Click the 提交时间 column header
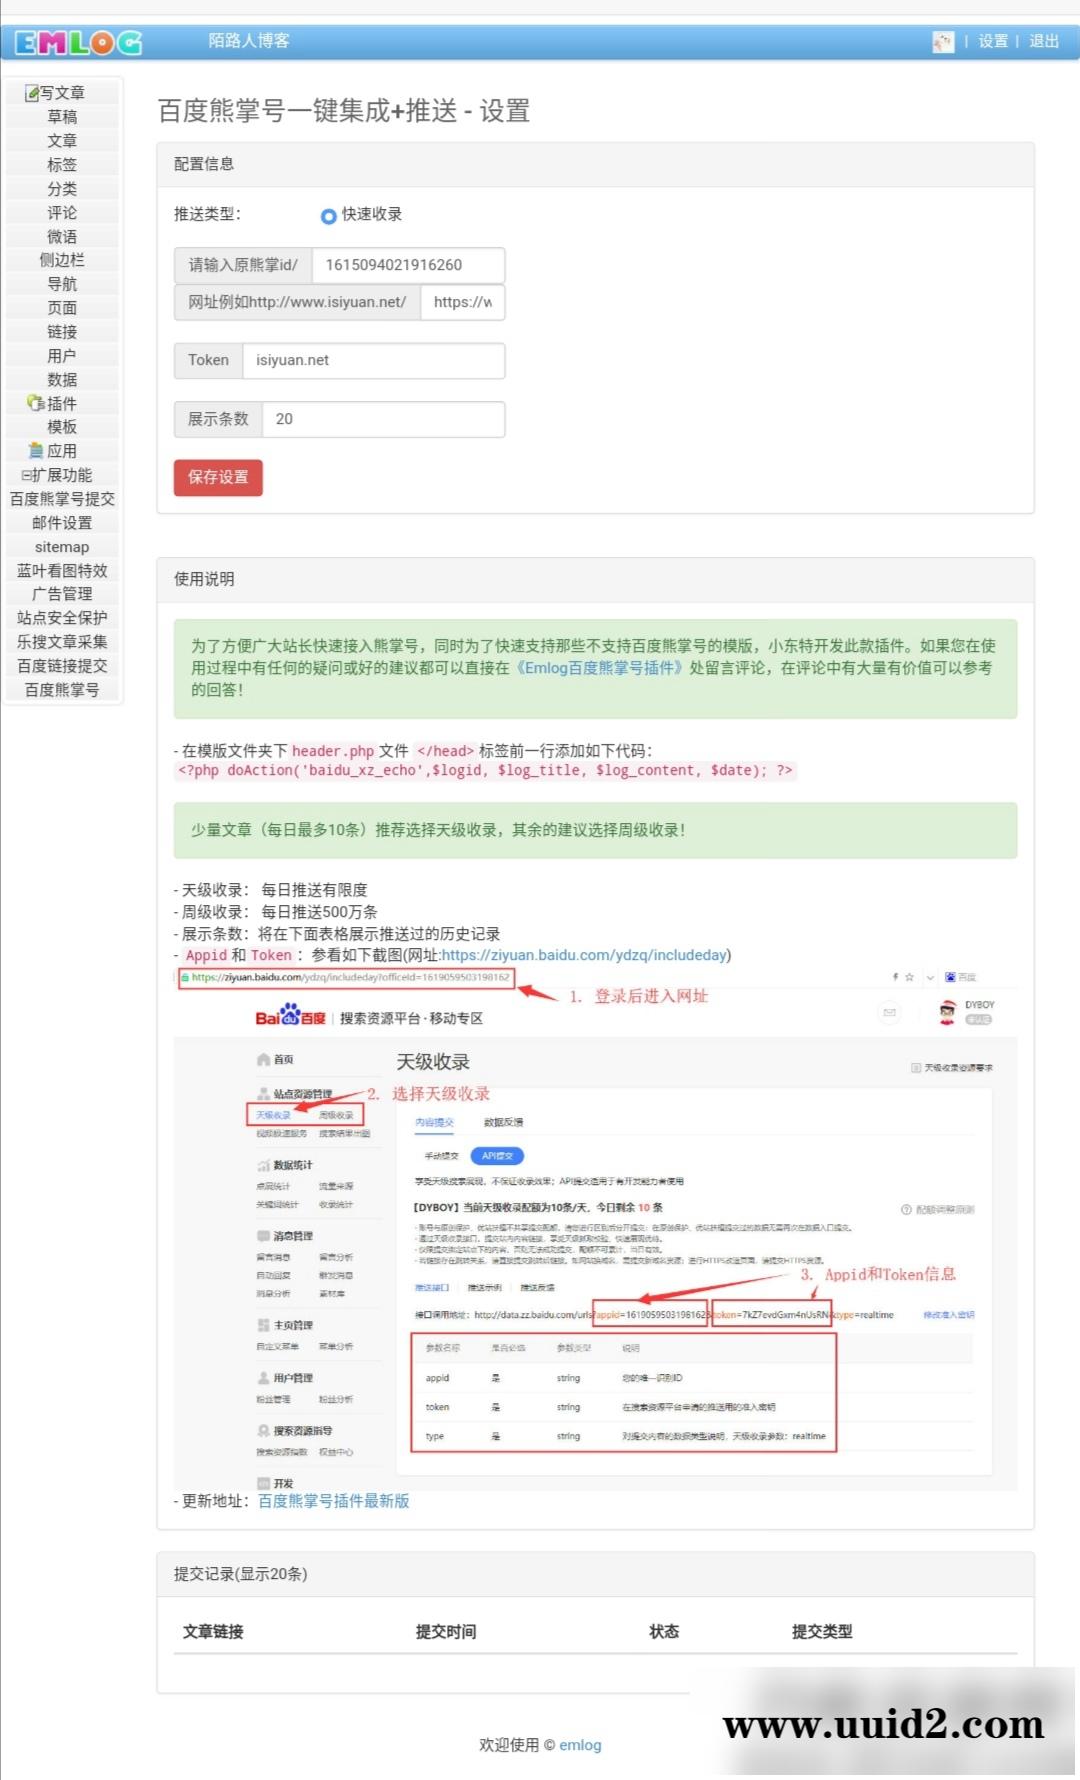Image resolution: width=1080 pixels, height=1780 pixels. point(446,1632)
